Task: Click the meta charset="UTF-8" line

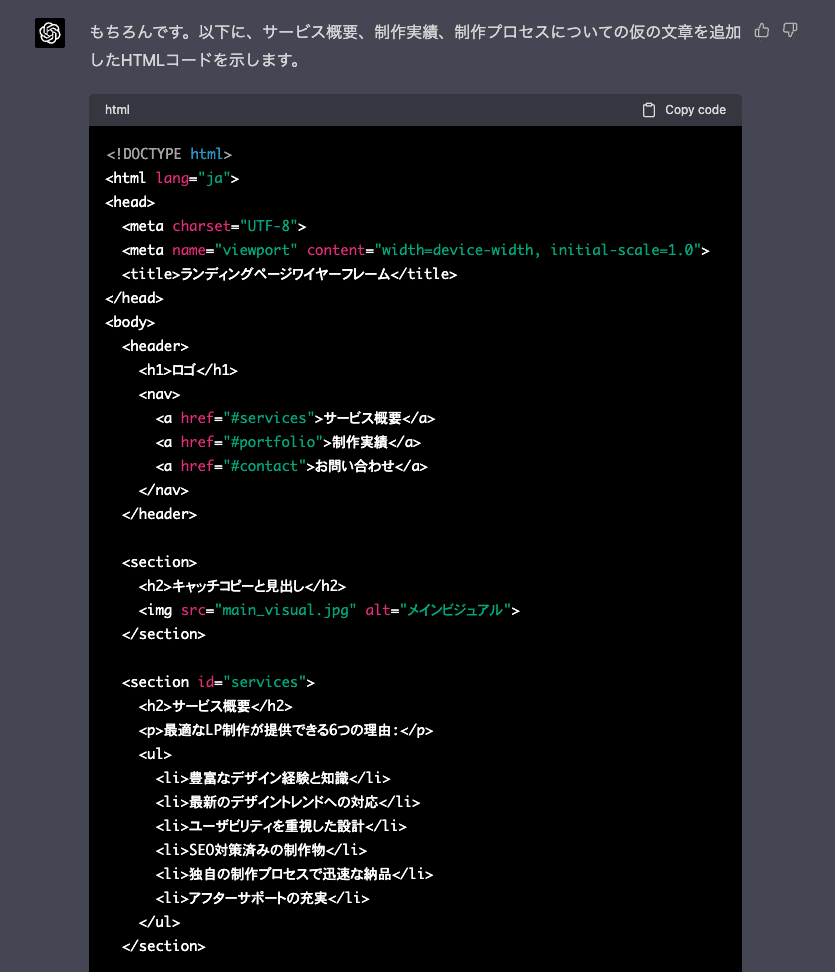Action: [x=214, y=226]
